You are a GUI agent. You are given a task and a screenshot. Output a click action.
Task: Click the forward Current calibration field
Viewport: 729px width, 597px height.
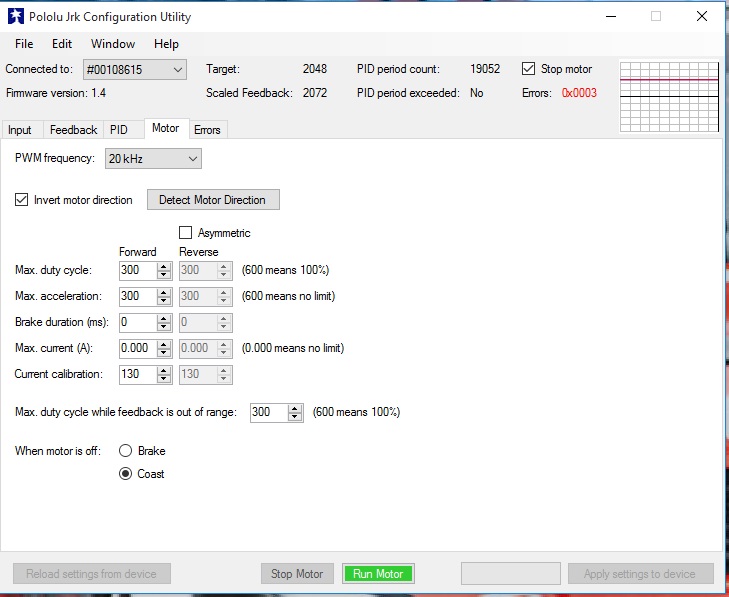click(138, 374)
